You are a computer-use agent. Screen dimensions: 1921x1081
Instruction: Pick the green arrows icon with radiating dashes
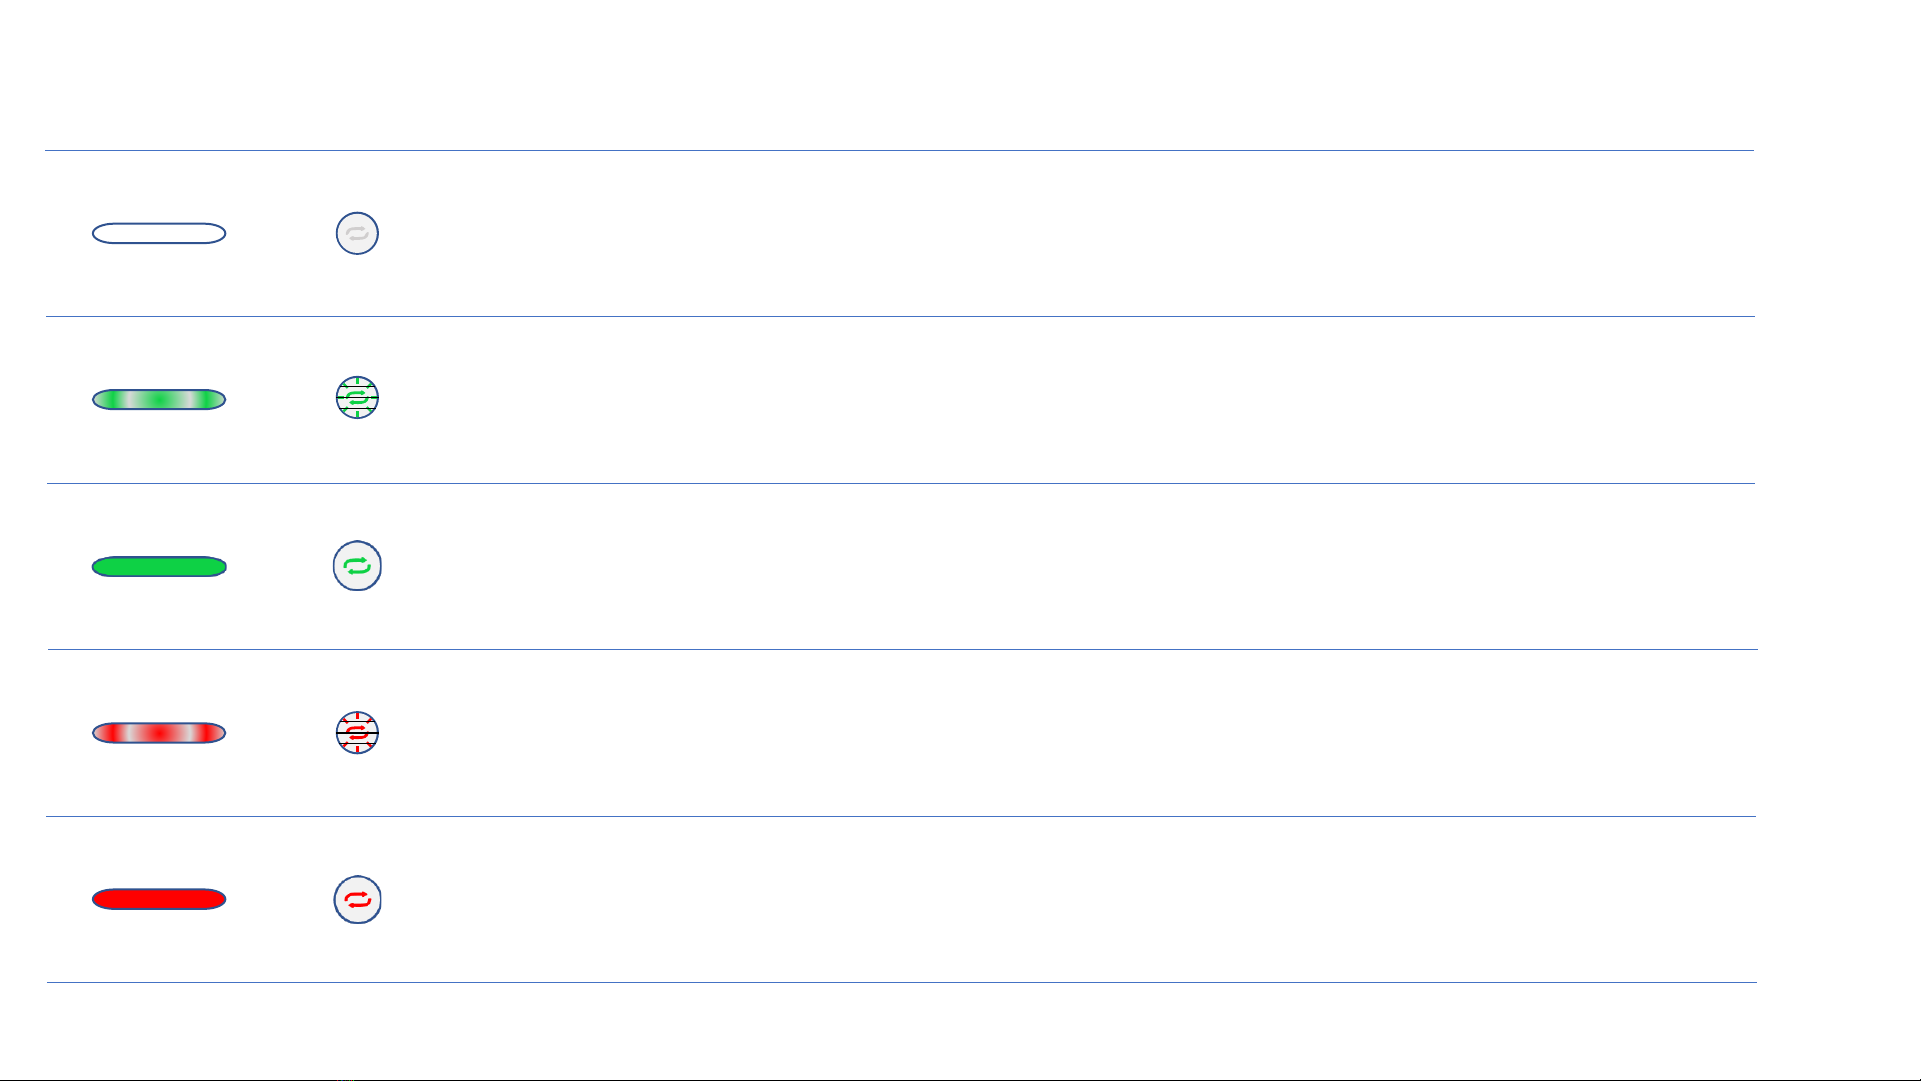point(357,398)
